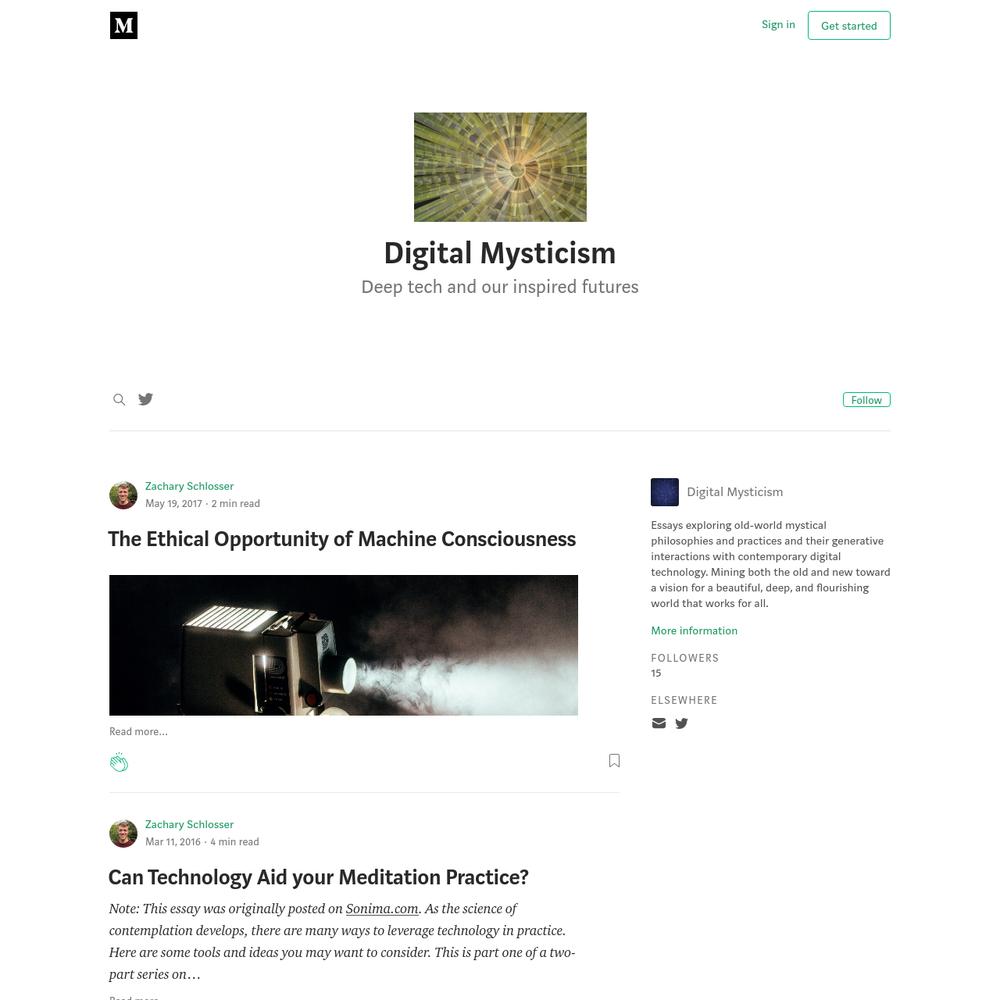The height and width of the screenshot is (1000, 1000).
Task: Click the email envelope icon under Elsewhere
Action: click(x=659, y=723)
